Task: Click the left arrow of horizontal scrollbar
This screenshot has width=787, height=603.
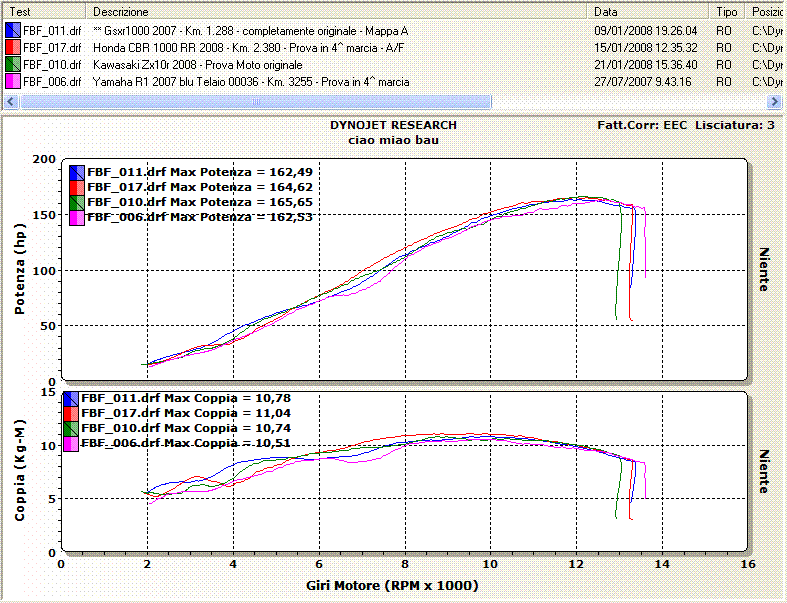Action: (11, 102)
